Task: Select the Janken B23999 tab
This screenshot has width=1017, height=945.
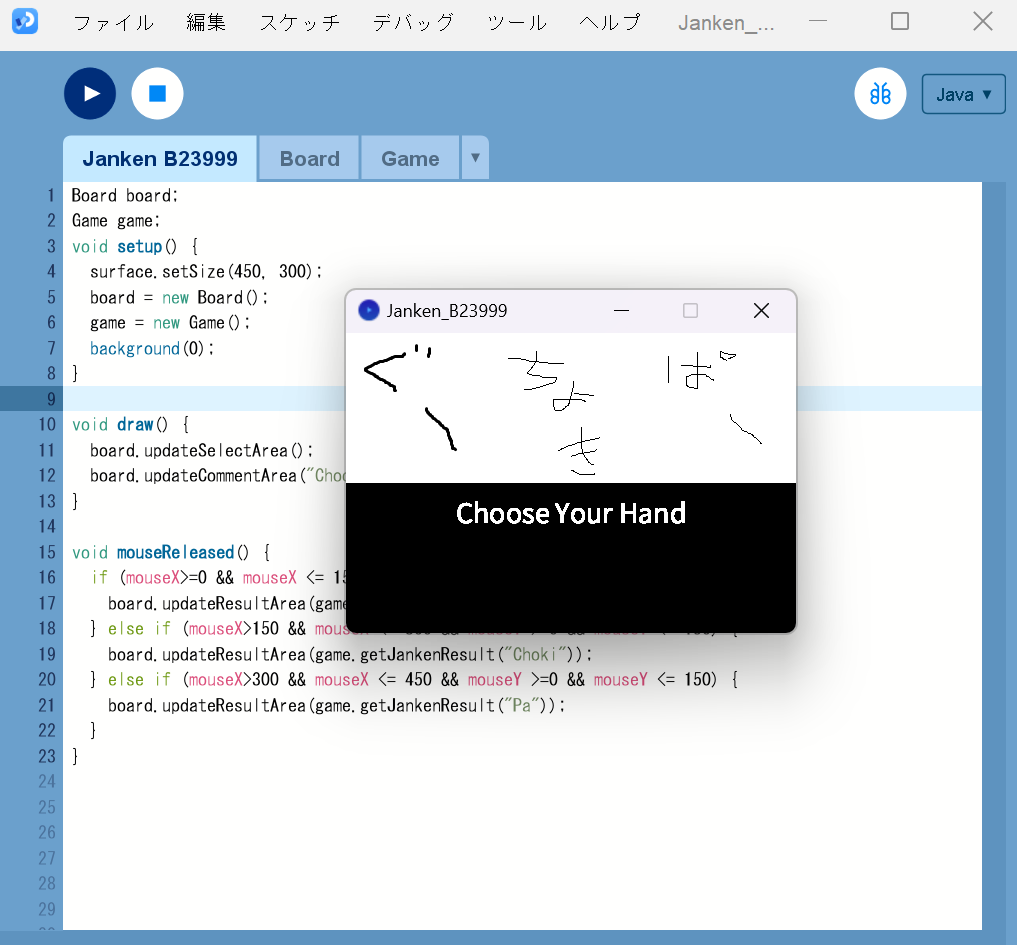Action: [x=160, y=159]
